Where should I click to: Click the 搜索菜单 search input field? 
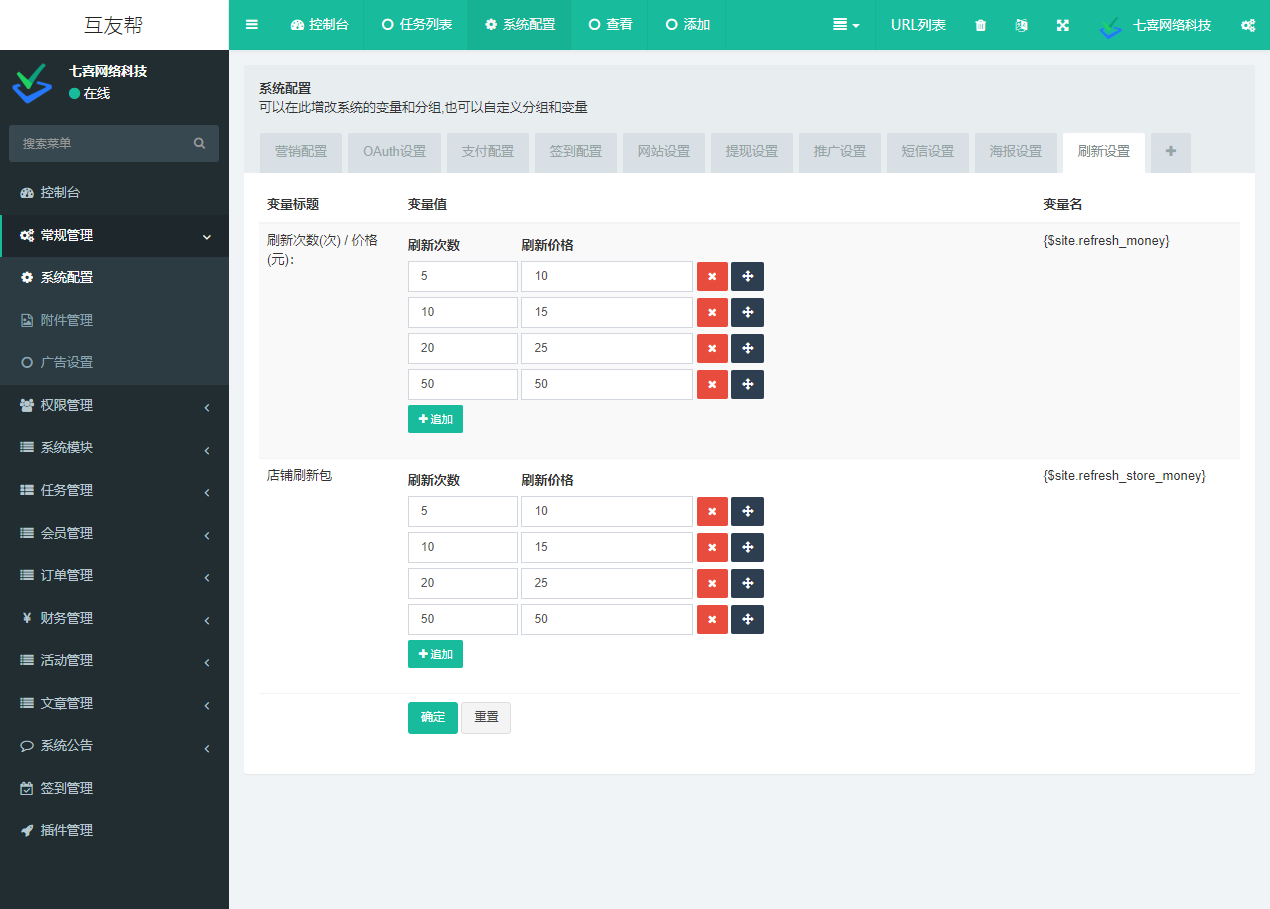point(100,144)
